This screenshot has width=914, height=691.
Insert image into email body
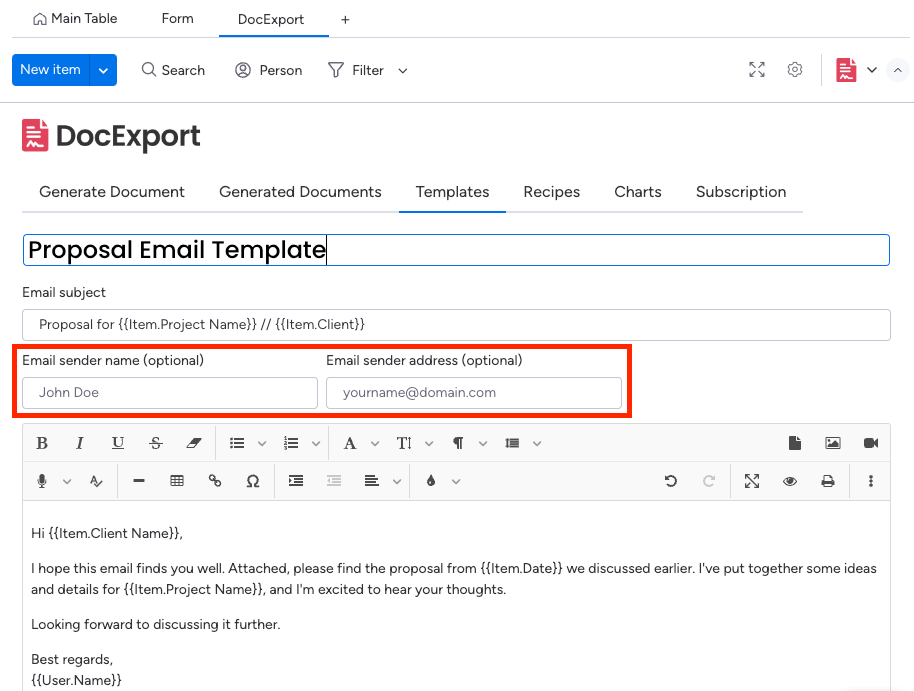pyautogui.click(x=833, y=443)
